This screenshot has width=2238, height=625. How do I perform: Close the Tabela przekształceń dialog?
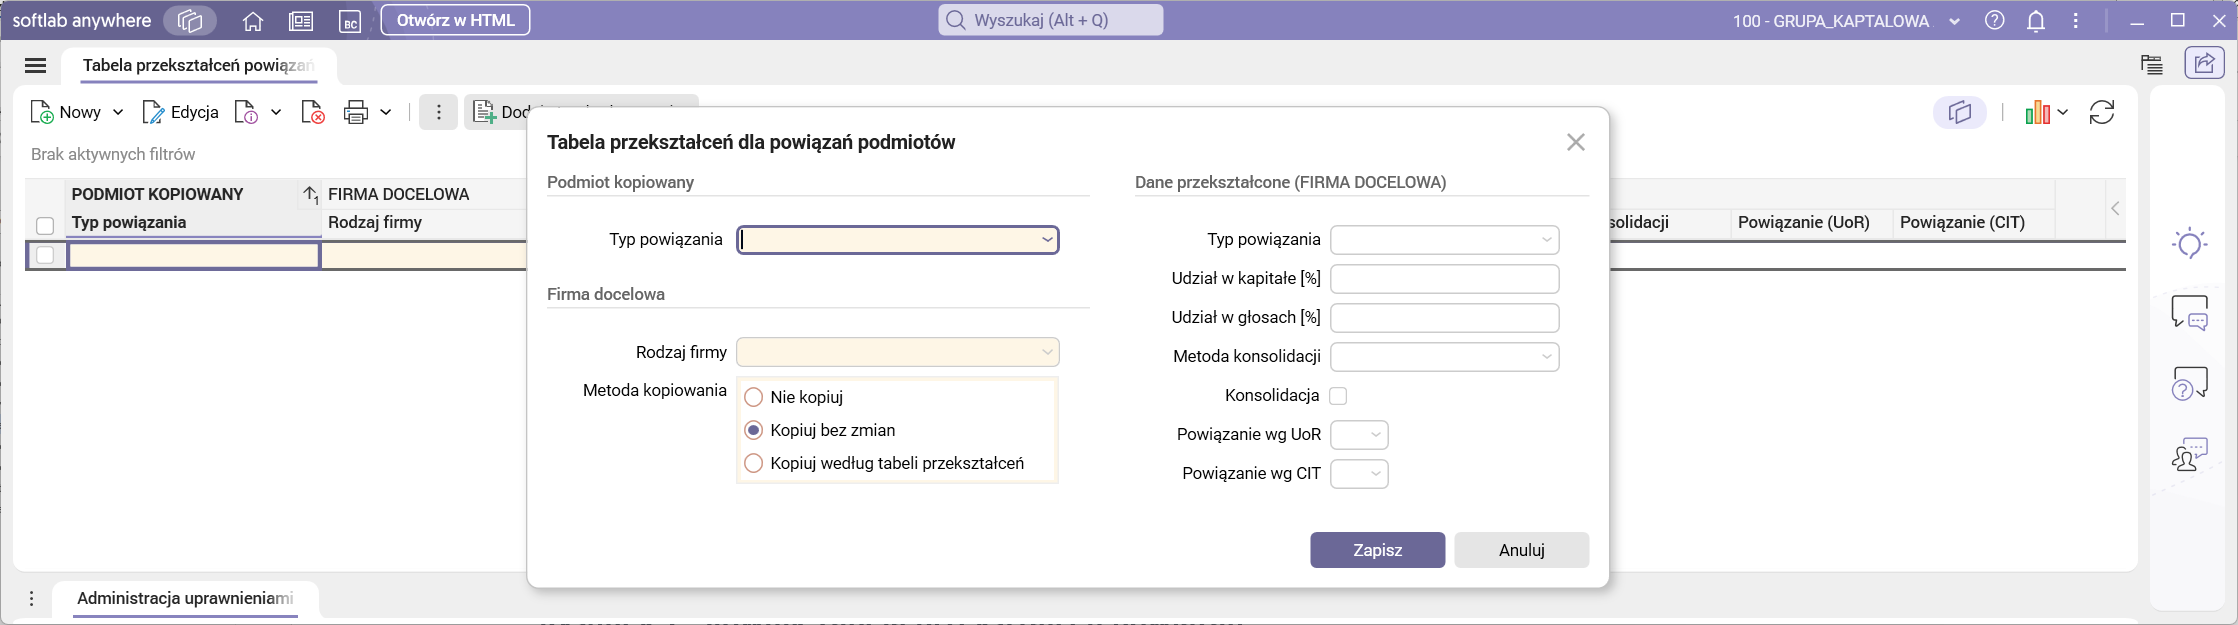[1576, 142]
